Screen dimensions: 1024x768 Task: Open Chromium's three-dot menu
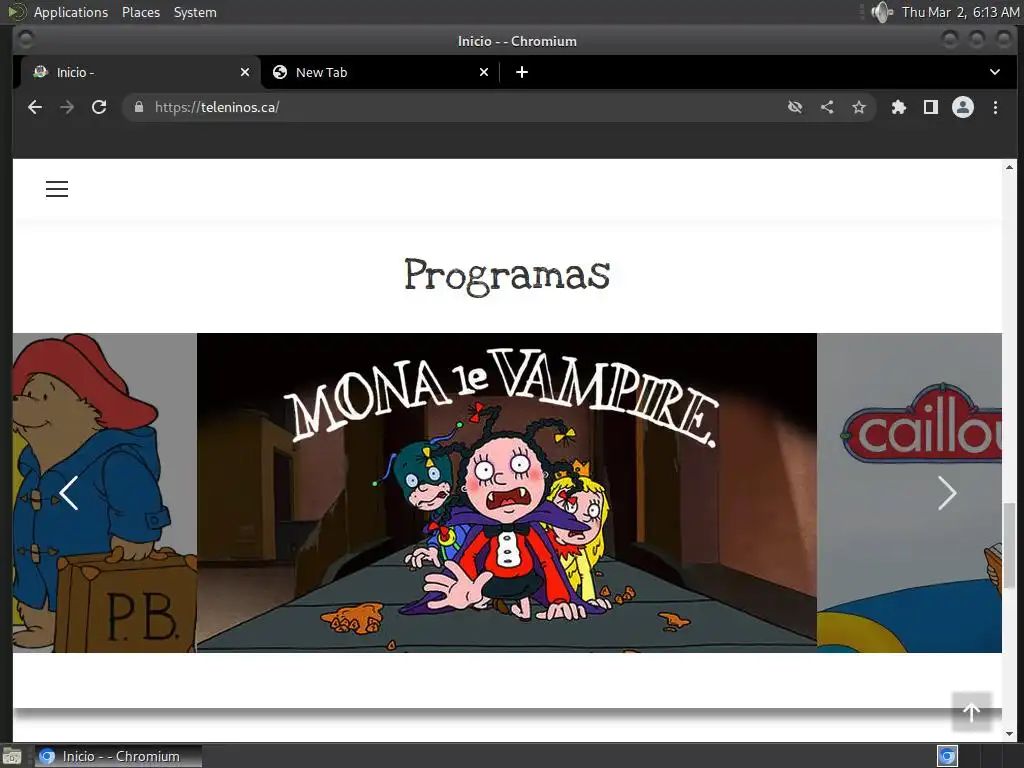pyautogui.click(x=995, y=107)
